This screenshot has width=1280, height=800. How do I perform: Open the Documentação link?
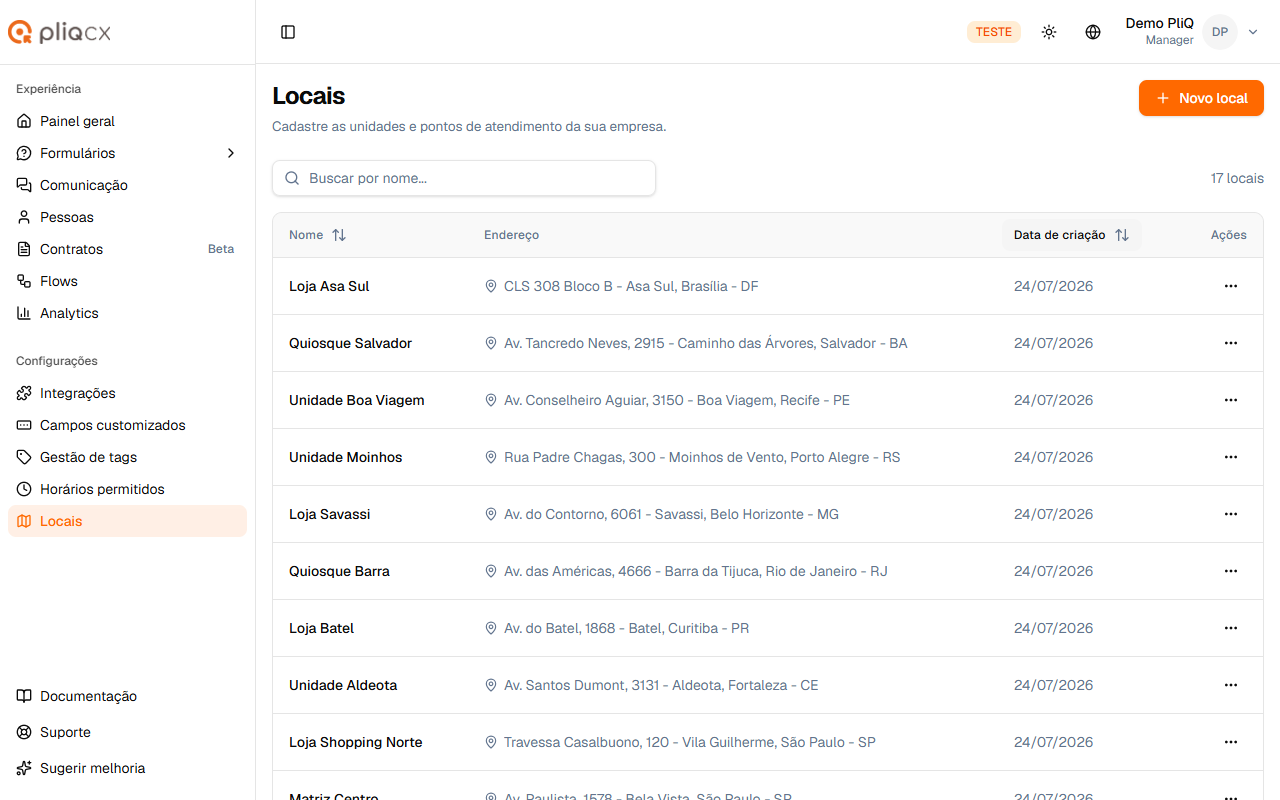[127, 696]
